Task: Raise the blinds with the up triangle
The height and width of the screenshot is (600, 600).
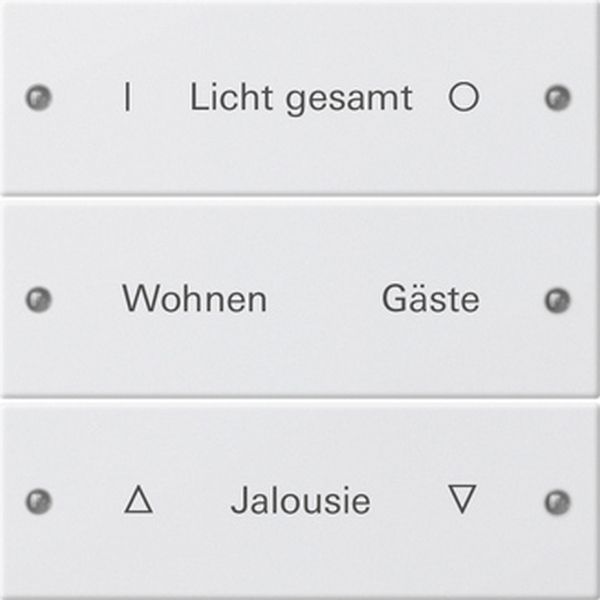Action: coord(138,500)
